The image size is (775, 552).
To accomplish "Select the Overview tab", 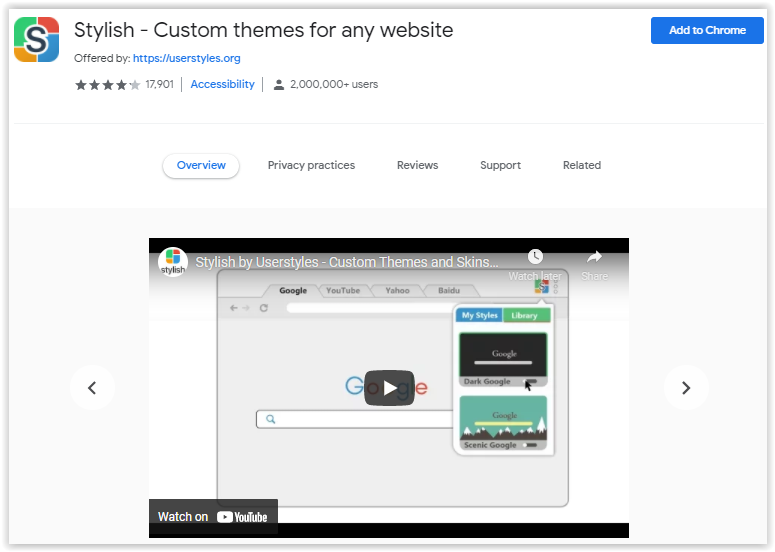I will click(x=201, y=166).
